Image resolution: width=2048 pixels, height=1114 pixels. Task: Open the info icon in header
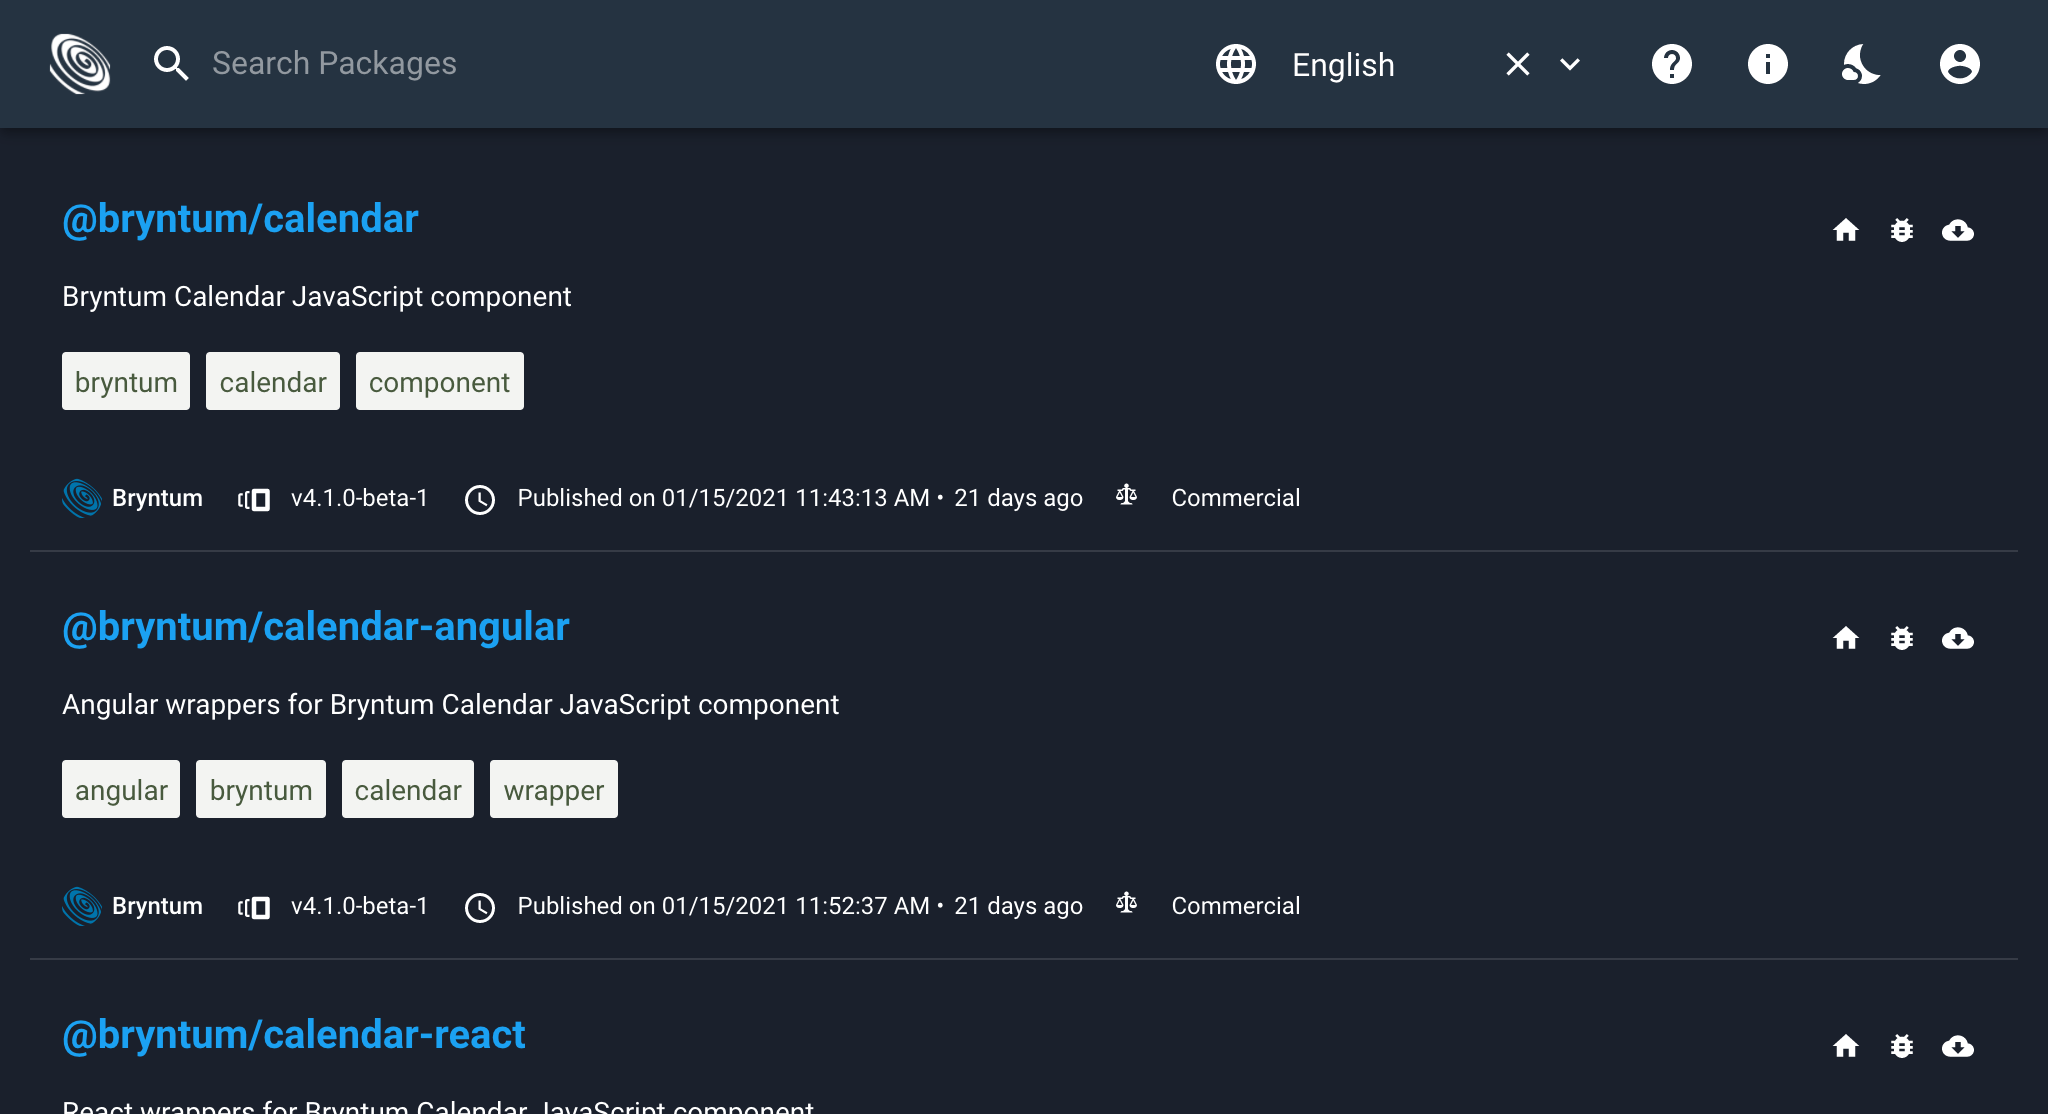(1768, 64)
